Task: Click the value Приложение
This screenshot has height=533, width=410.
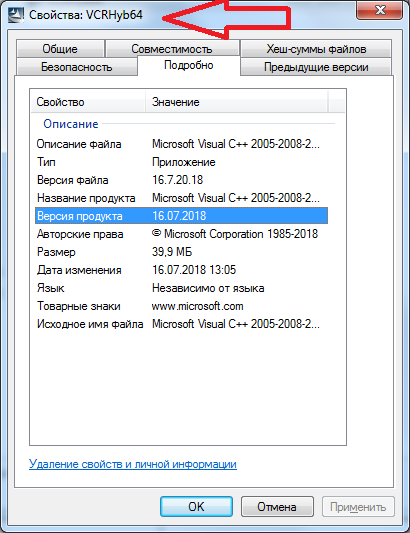Action: tap(184, 162)
